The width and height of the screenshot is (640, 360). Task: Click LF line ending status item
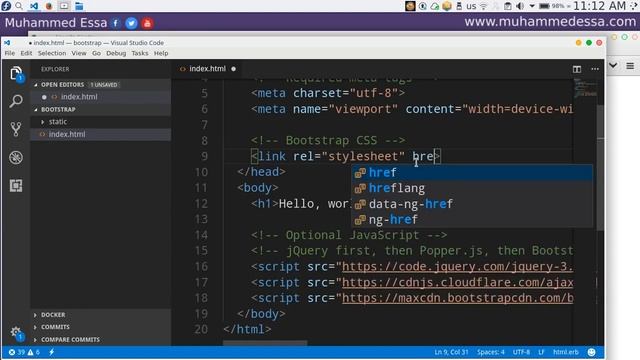point(541,352)
